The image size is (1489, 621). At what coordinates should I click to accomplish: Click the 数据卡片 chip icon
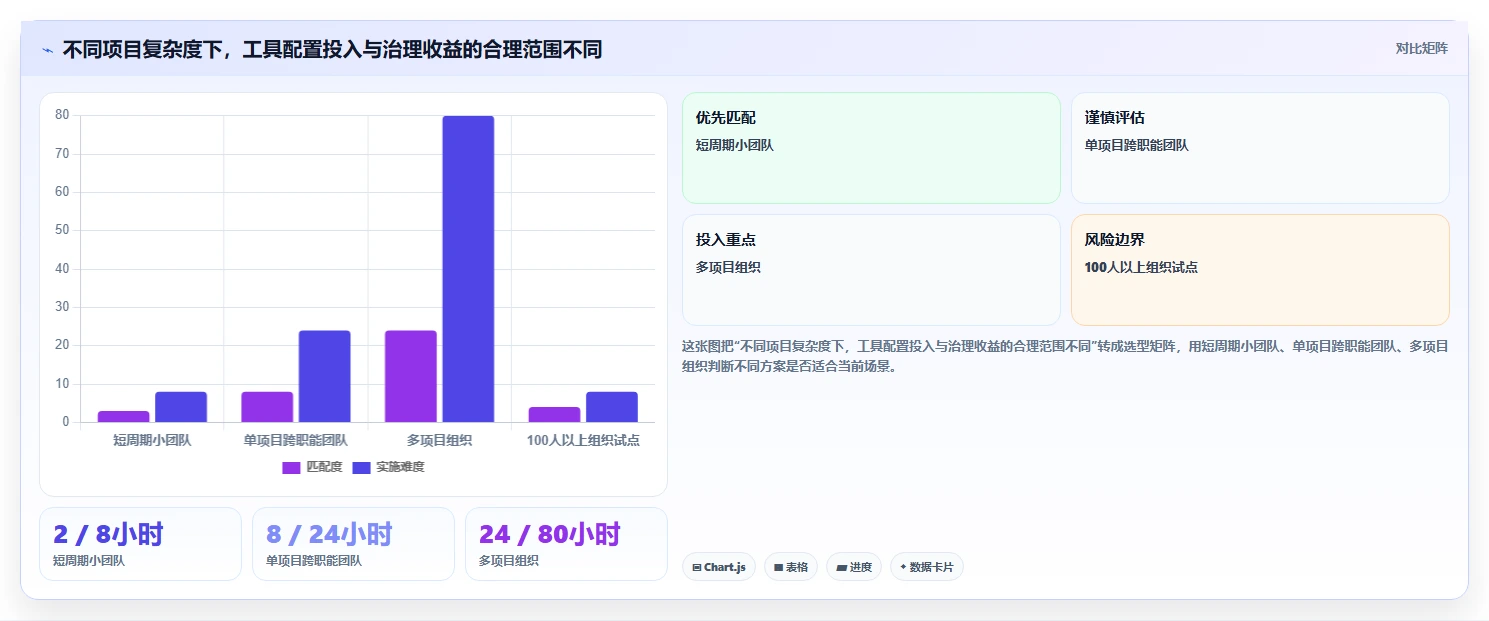[903, 567]
